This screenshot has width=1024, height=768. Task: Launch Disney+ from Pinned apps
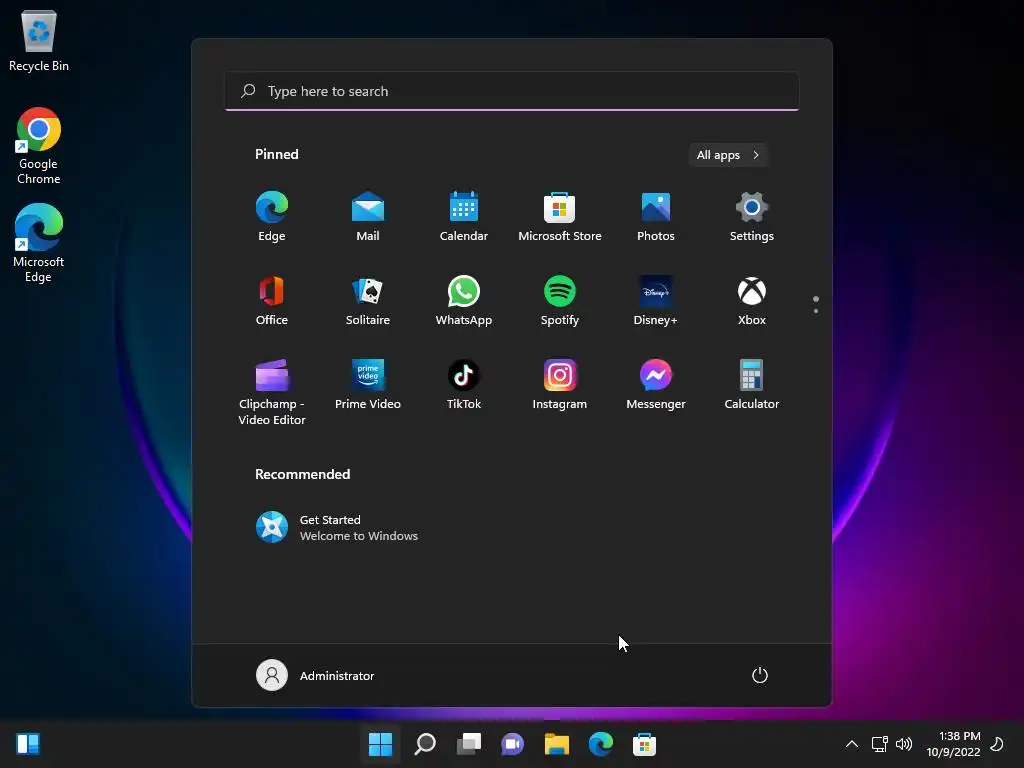656,301
